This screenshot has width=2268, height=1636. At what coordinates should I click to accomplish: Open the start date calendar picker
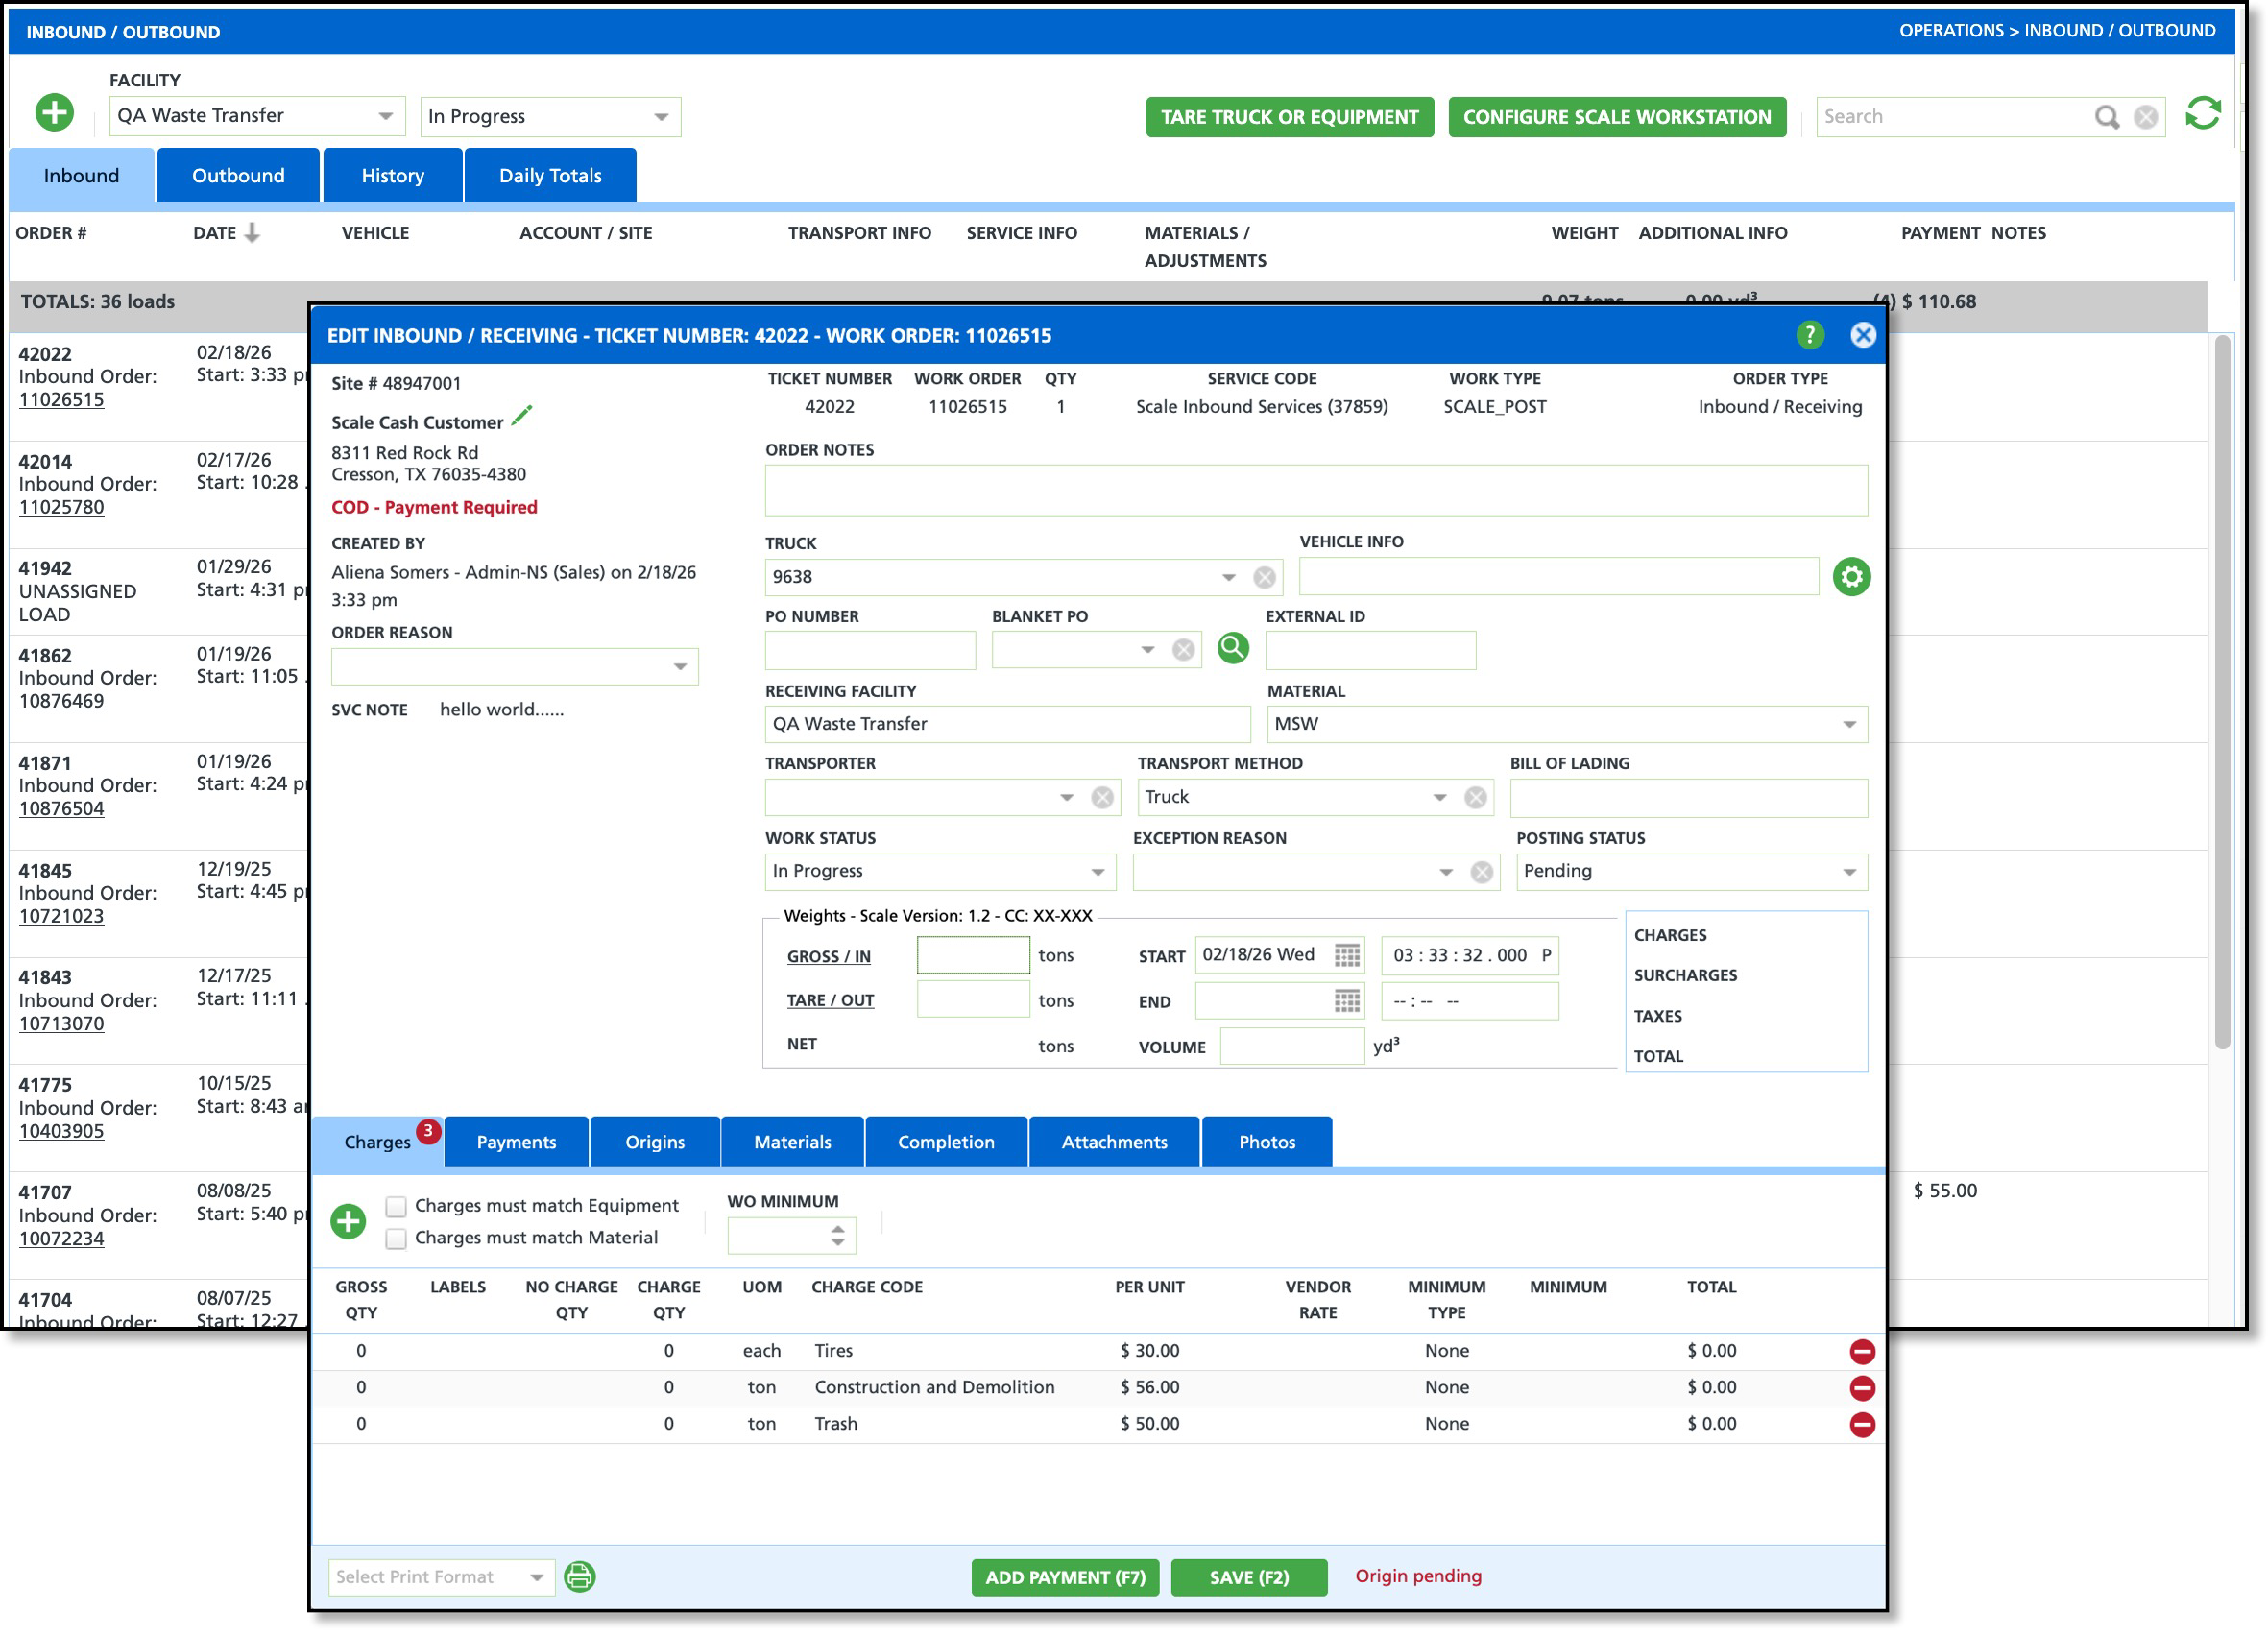click(1346, 956)
